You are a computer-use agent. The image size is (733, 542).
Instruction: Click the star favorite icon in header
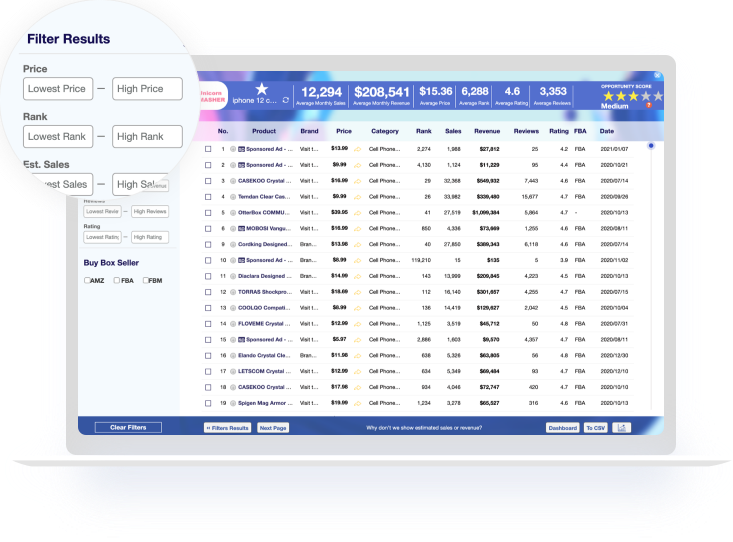point(262,89)
